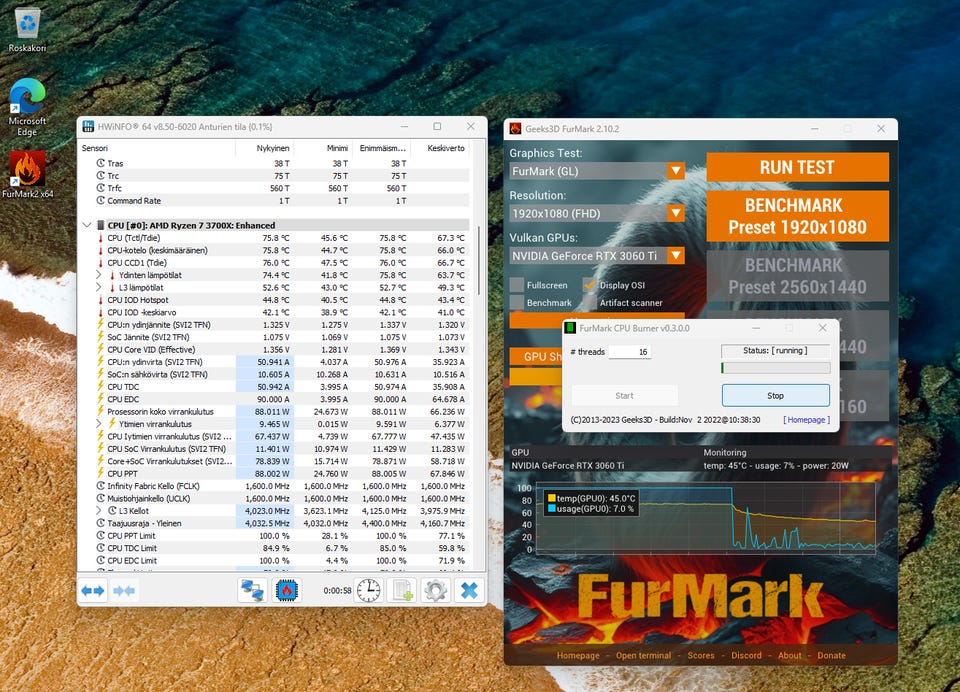
Task: Toggle the Display OSI checkbox
Action: click(590, 285)
